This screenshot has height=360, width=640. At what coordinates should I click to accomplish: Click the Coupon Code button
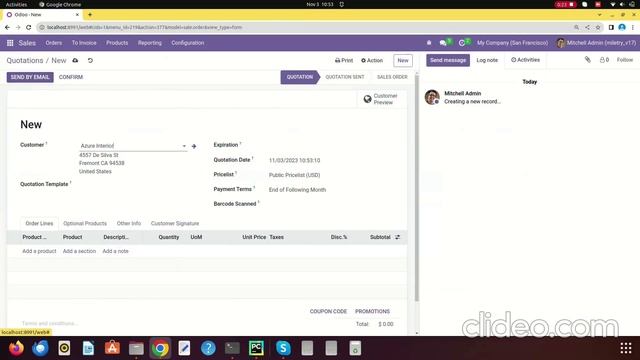click(328, 311)
